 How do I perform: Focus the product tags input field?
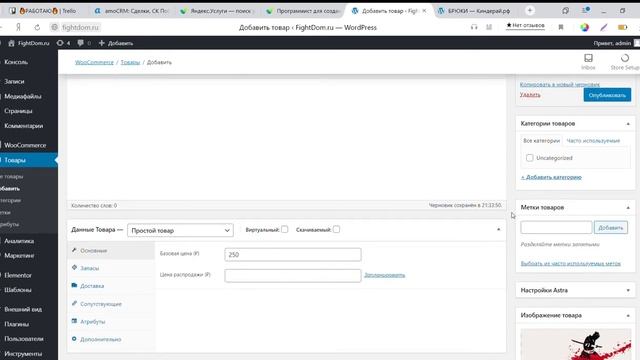click(x=556, y=227)
